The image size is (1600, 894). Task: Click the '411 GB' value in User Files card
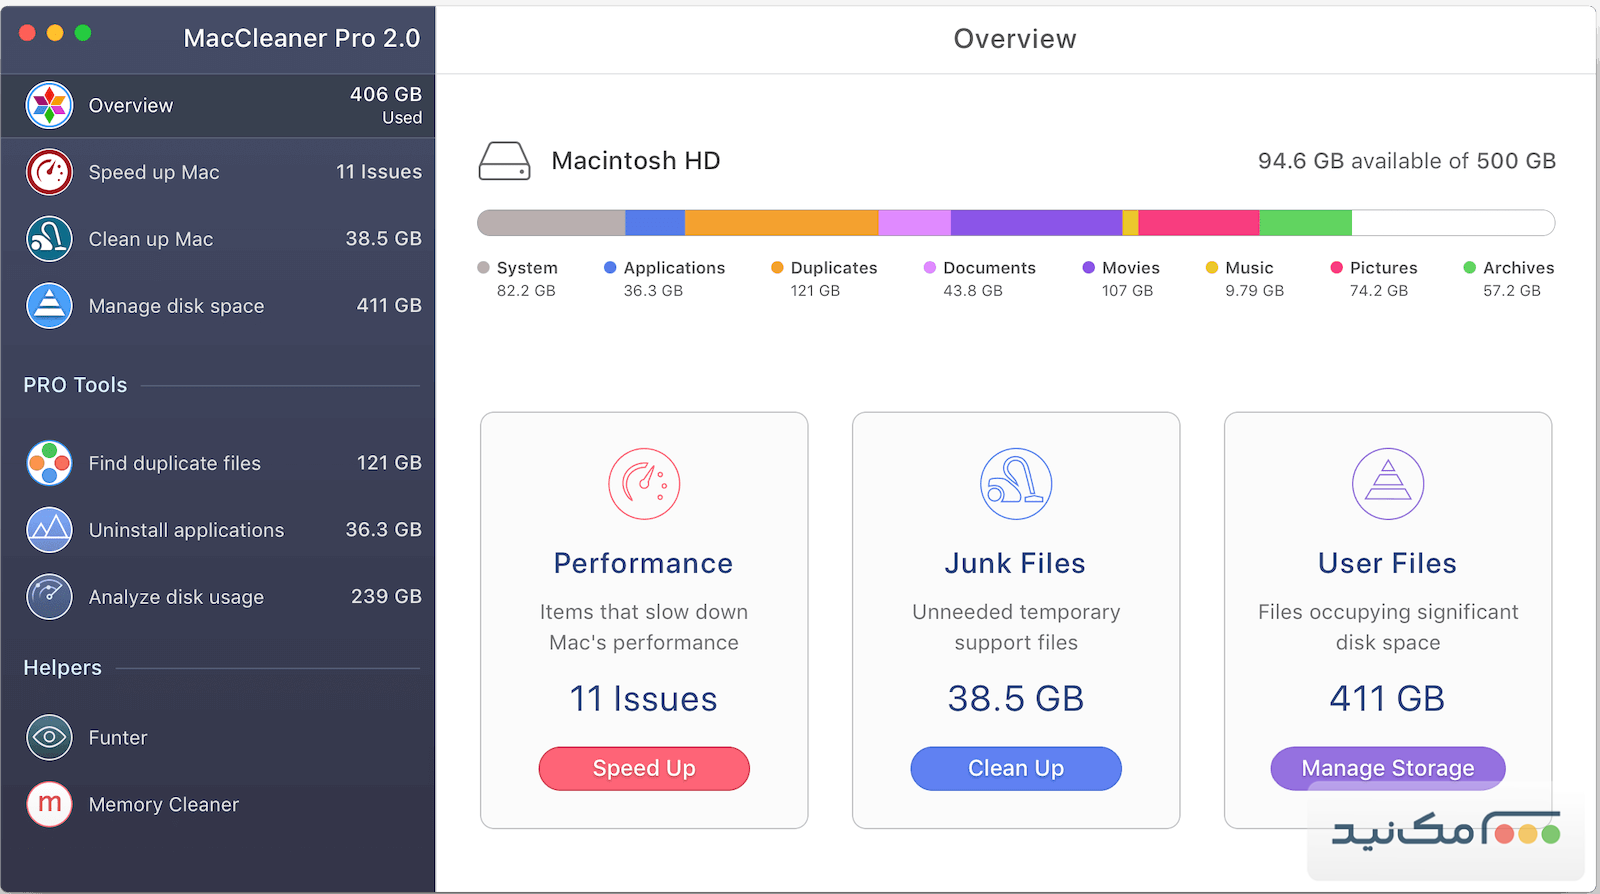click(1388, 699)
